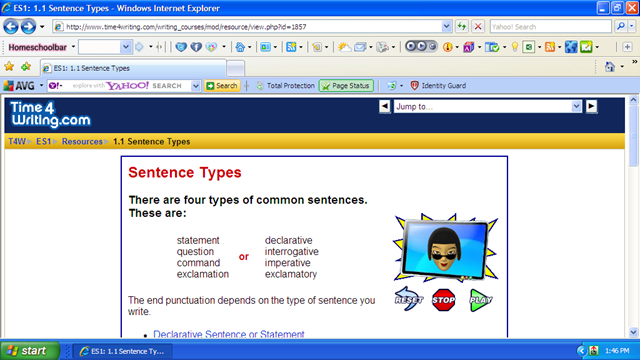Click the system tray expand arrow
640x360 pixels.
point(581,351)
